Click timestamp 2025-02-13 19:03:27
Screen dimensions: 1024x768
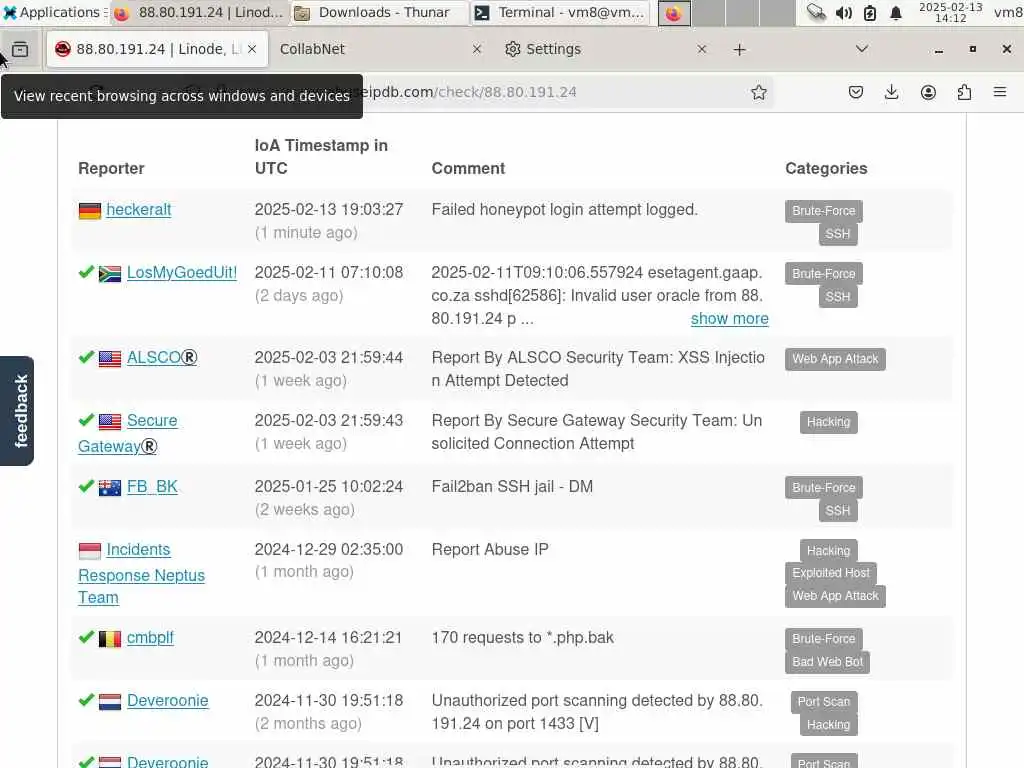(329, 210)
